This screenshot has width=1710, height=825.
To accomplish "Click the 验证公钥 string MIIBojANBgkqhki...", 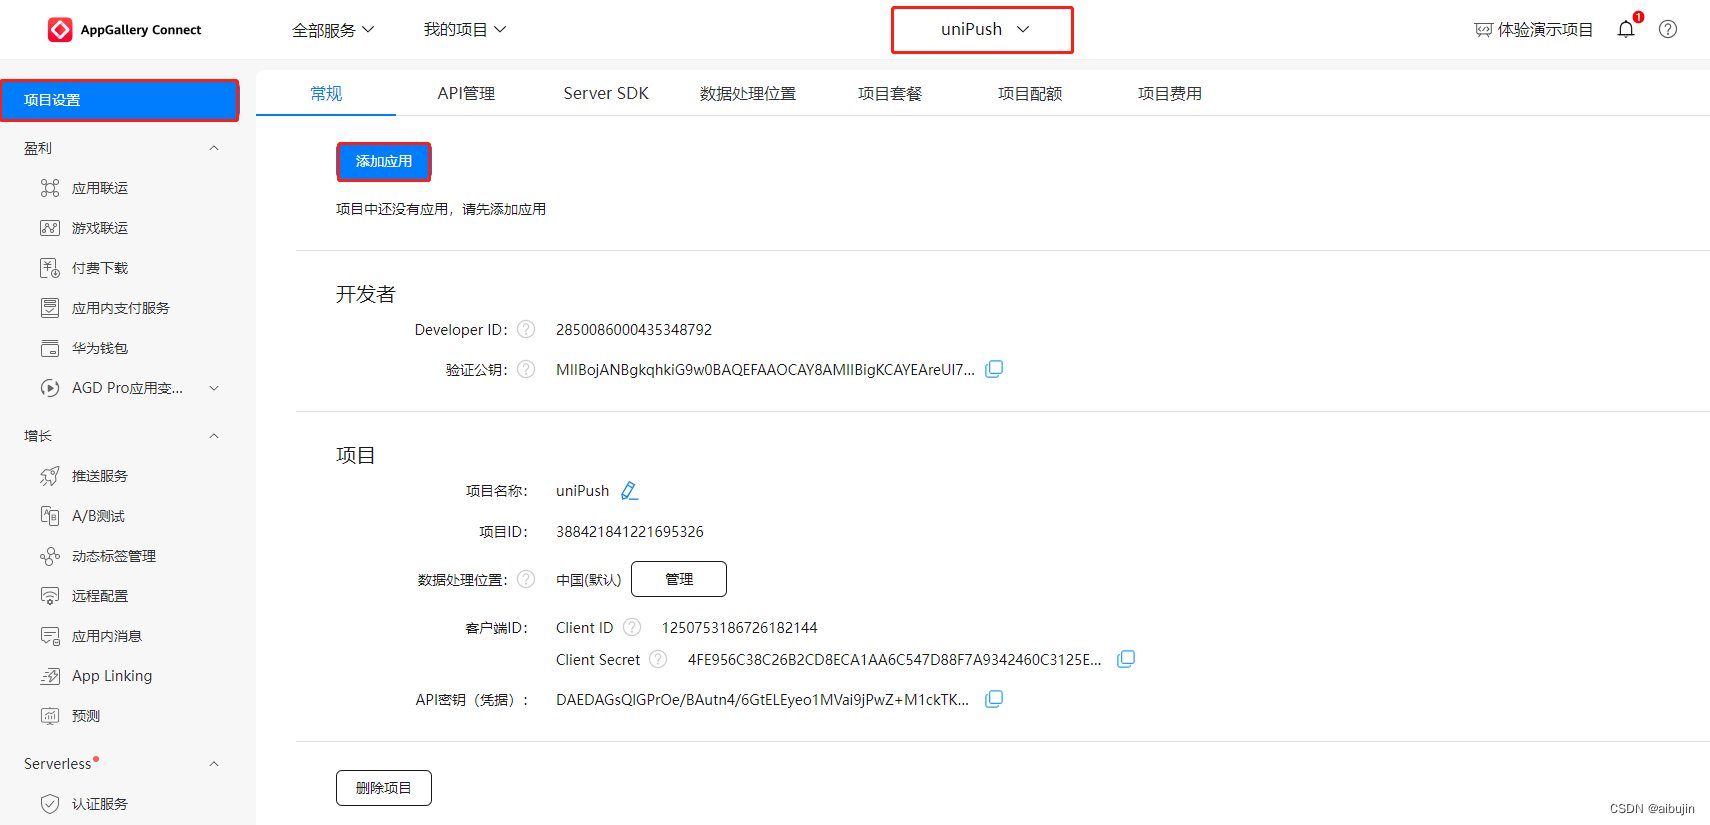I will pos(765,369).
